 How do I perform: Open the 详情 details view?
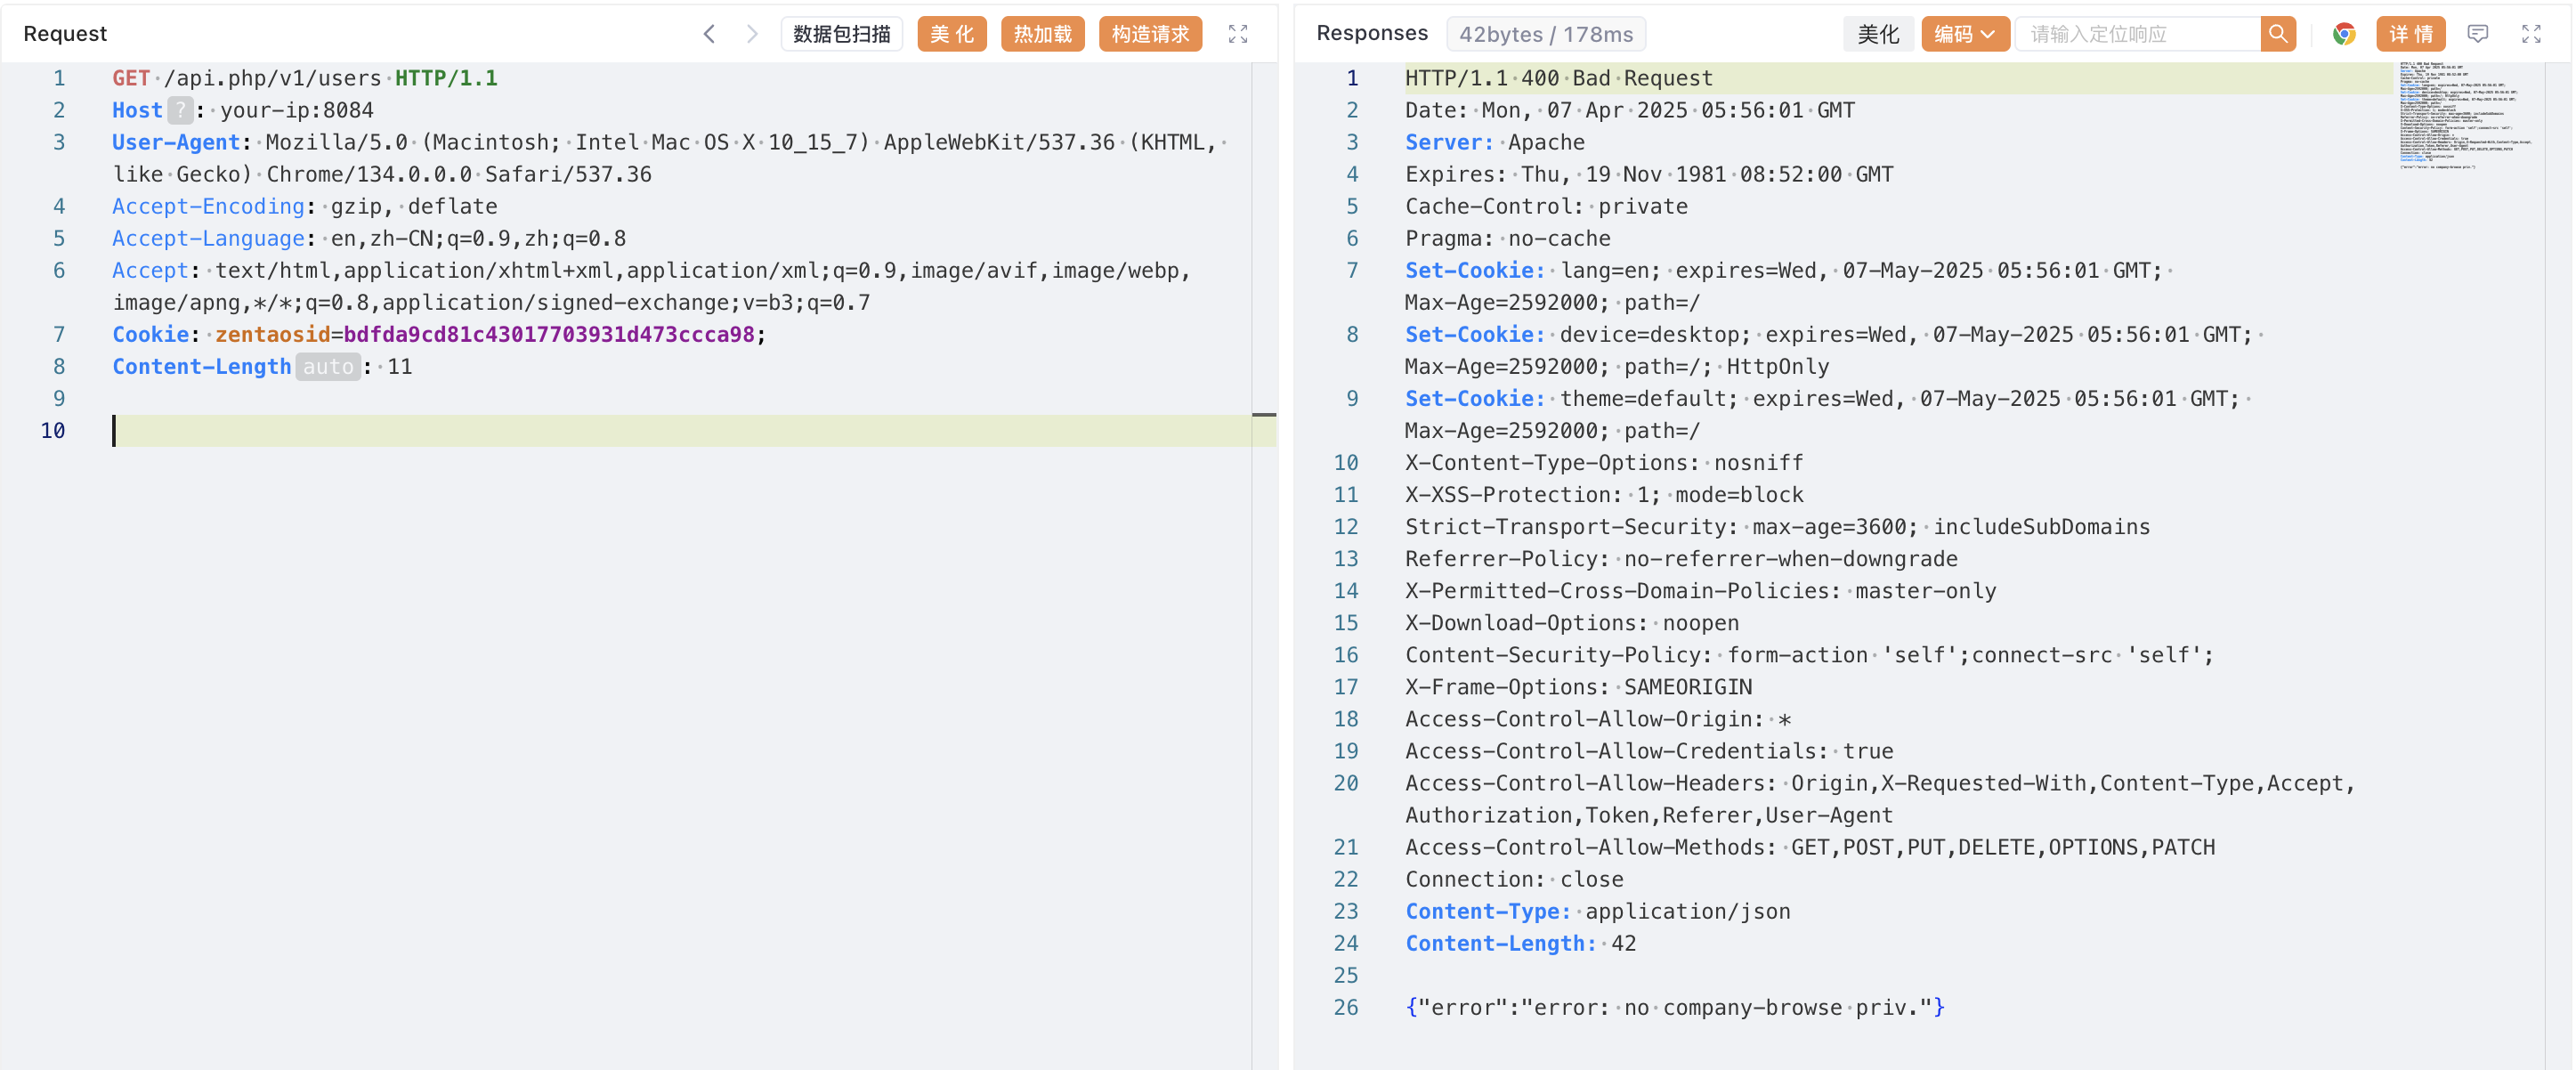(2410, 34)
